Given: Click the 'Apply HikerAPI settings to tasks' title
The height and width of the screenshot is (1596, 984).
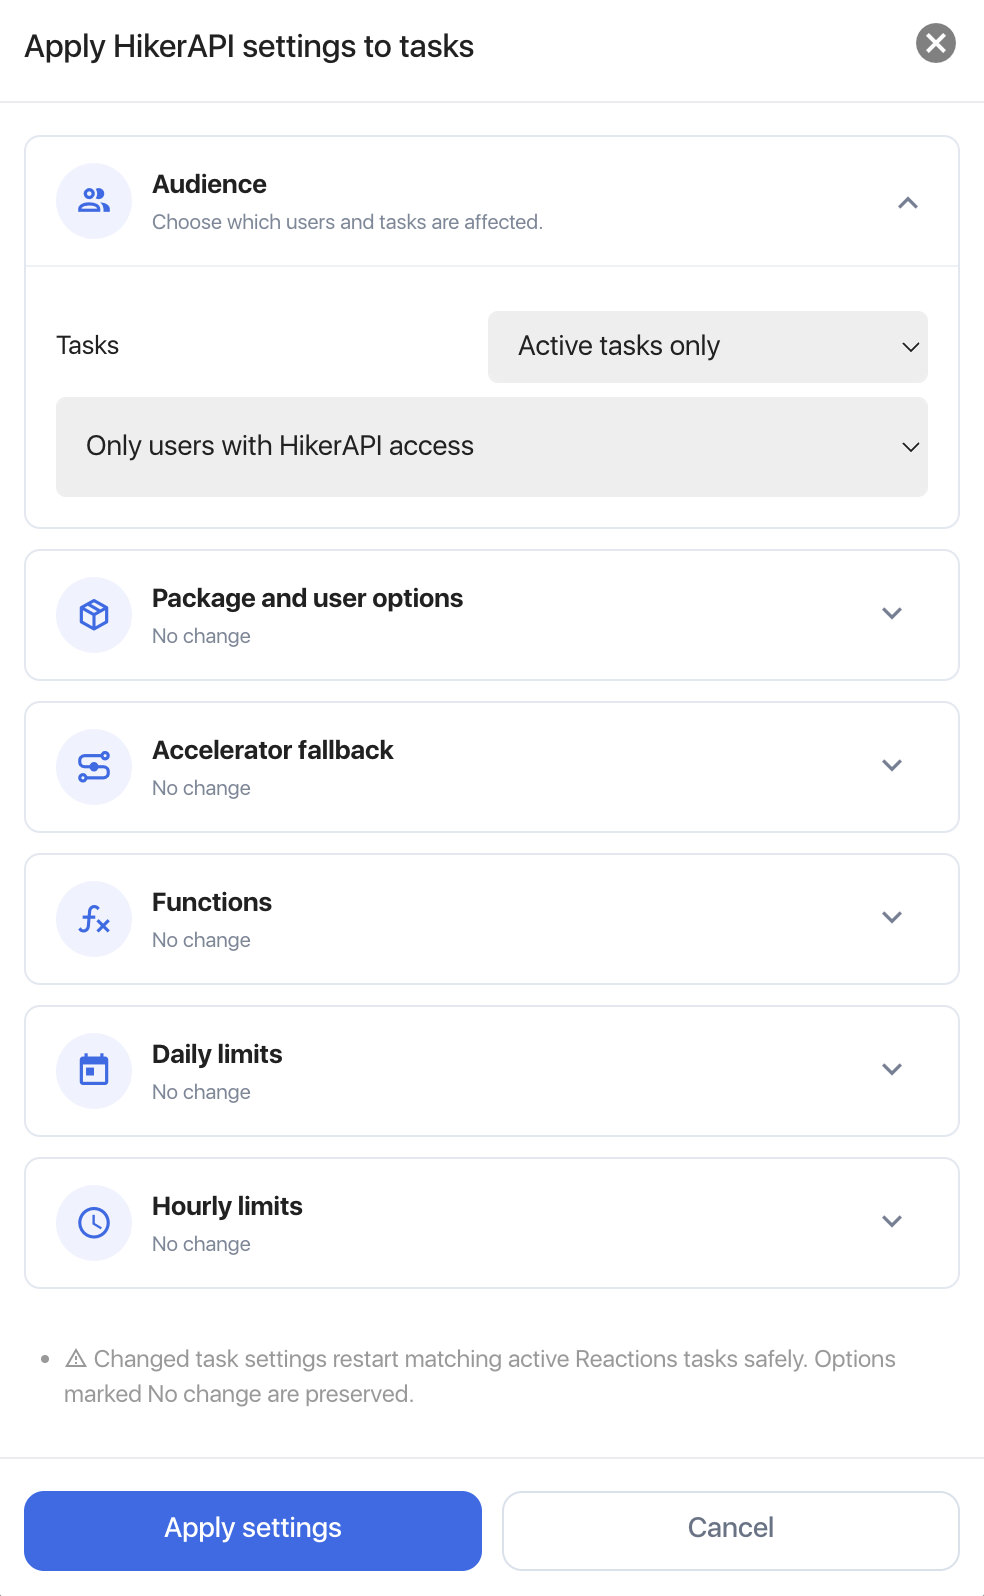Looking at the screenshot, I should click(249, 46).
